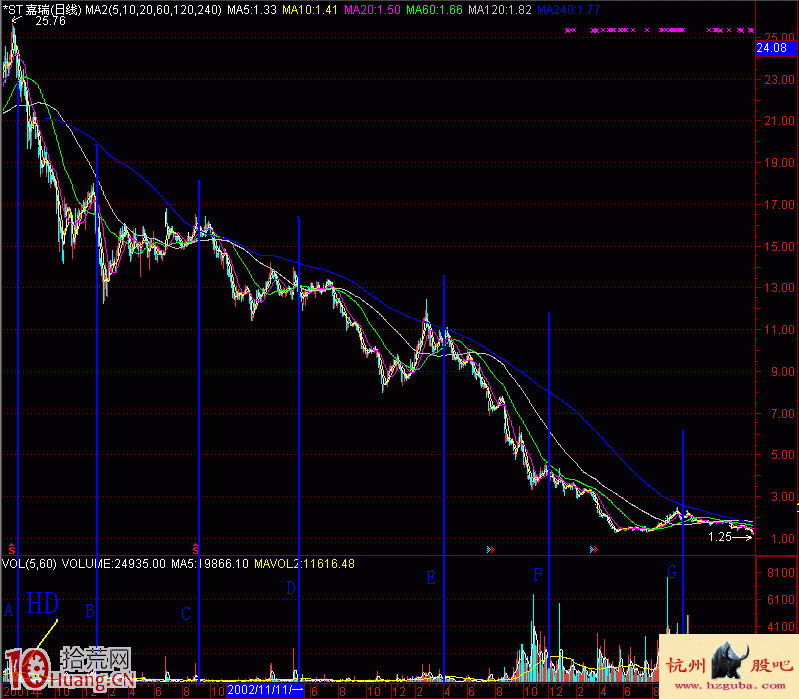Click the 11.00 price axis label
799x699 pixels.
(780, 329)
